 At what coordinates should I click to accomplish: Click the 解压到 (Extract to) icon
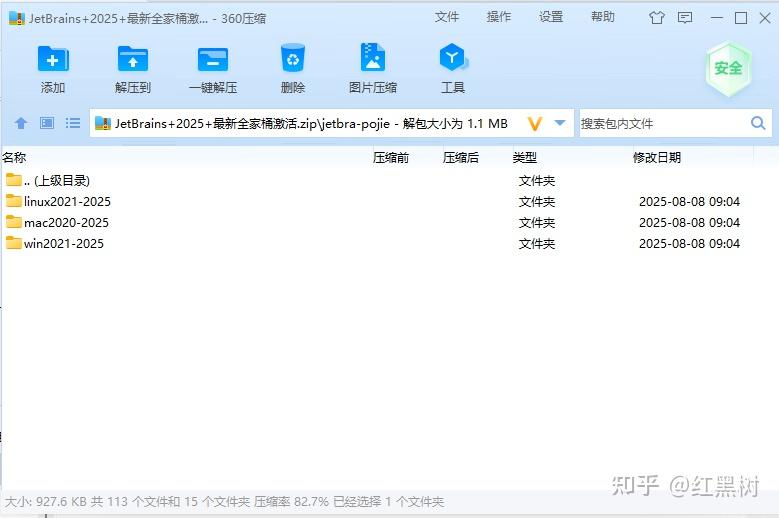[133, 59]
